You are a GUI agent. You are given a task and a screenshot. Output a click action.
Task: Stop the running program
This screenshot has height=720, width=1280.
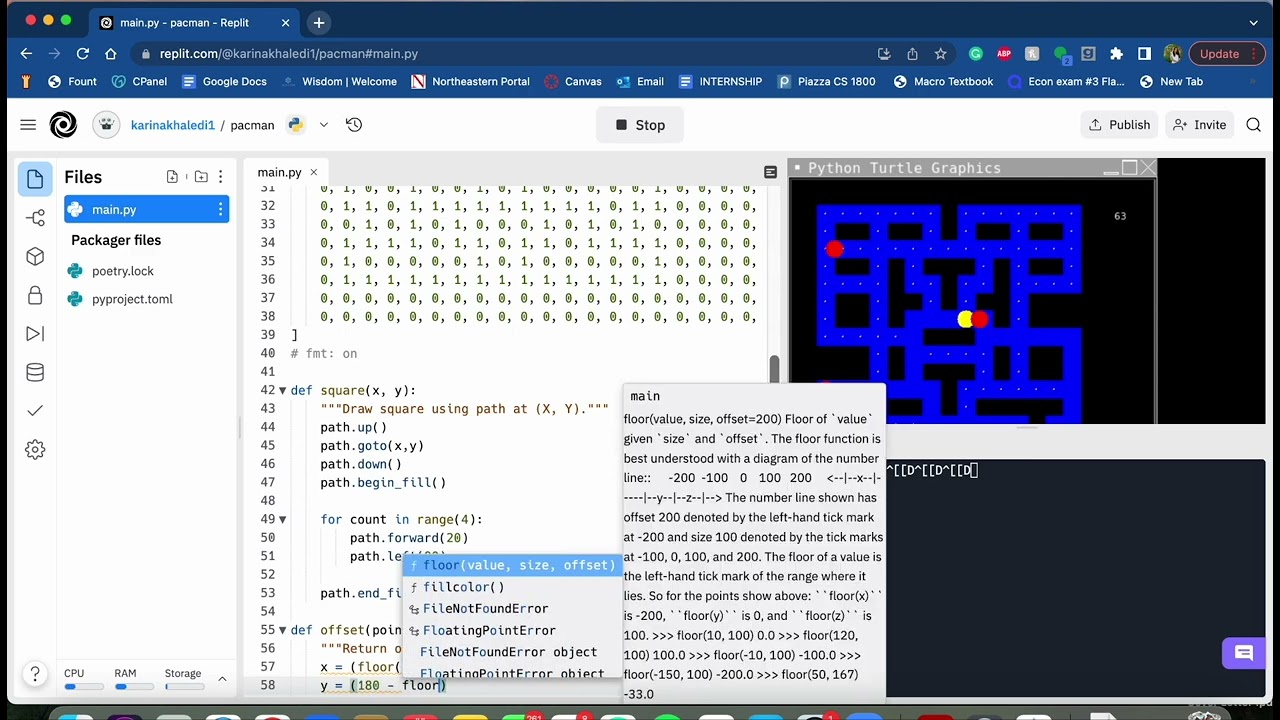640,125
